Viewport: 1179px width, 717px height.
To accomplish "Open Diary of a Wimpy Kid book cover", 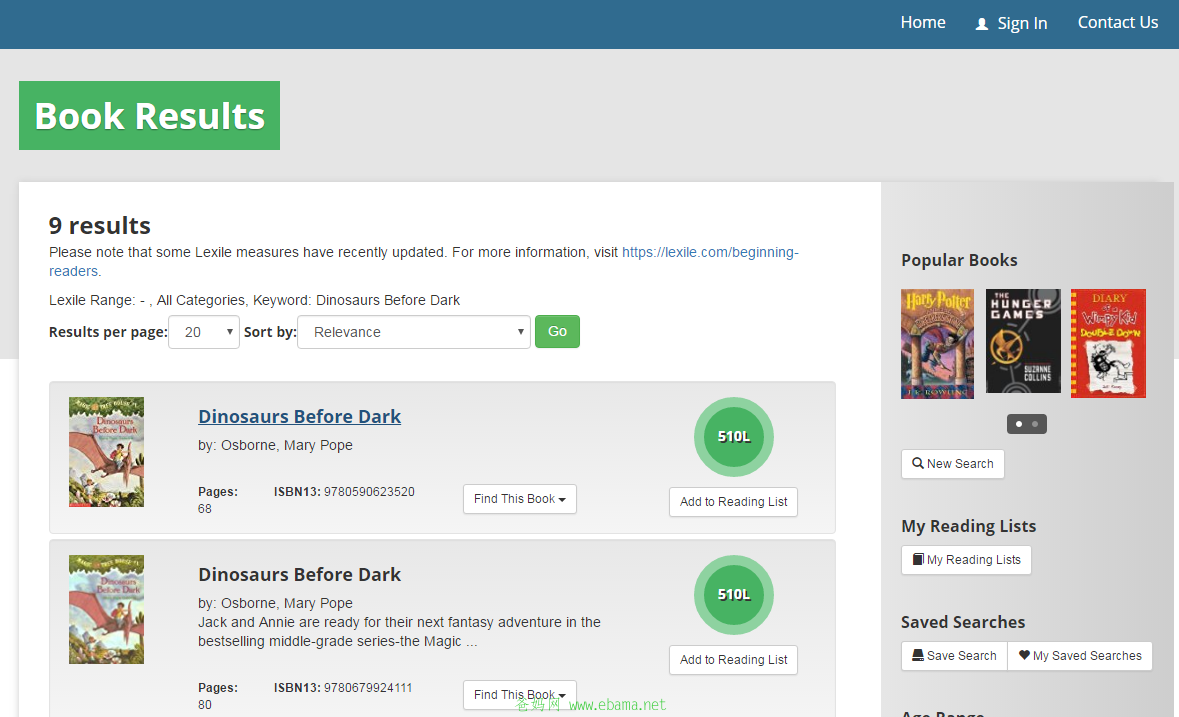I will click(x=1108, y=343).
